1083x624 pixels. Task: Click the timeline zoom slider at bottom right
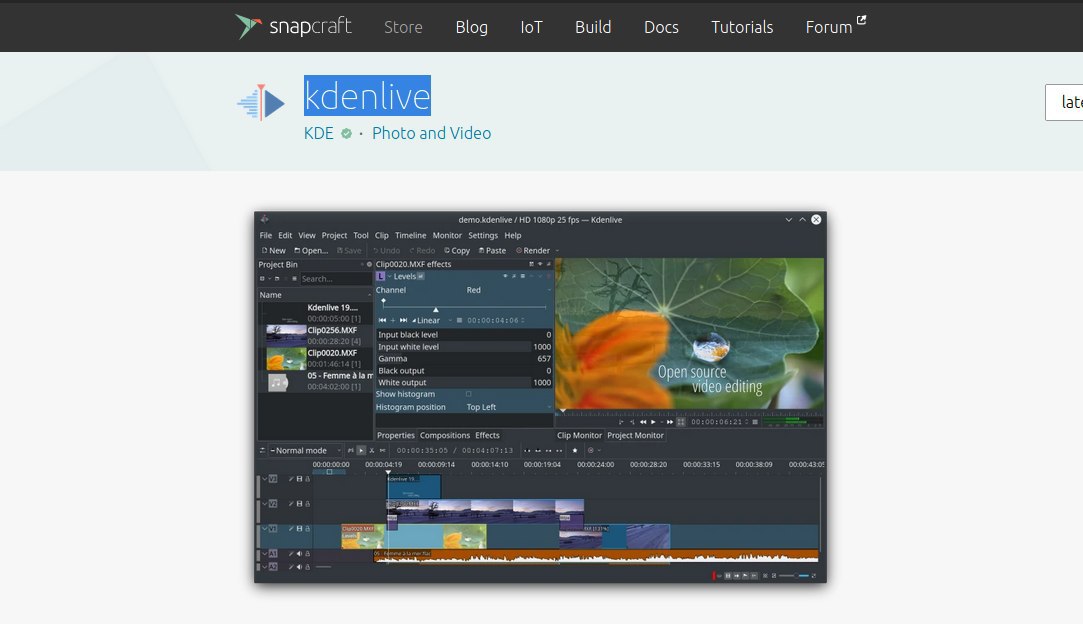(x=794, y=576)
